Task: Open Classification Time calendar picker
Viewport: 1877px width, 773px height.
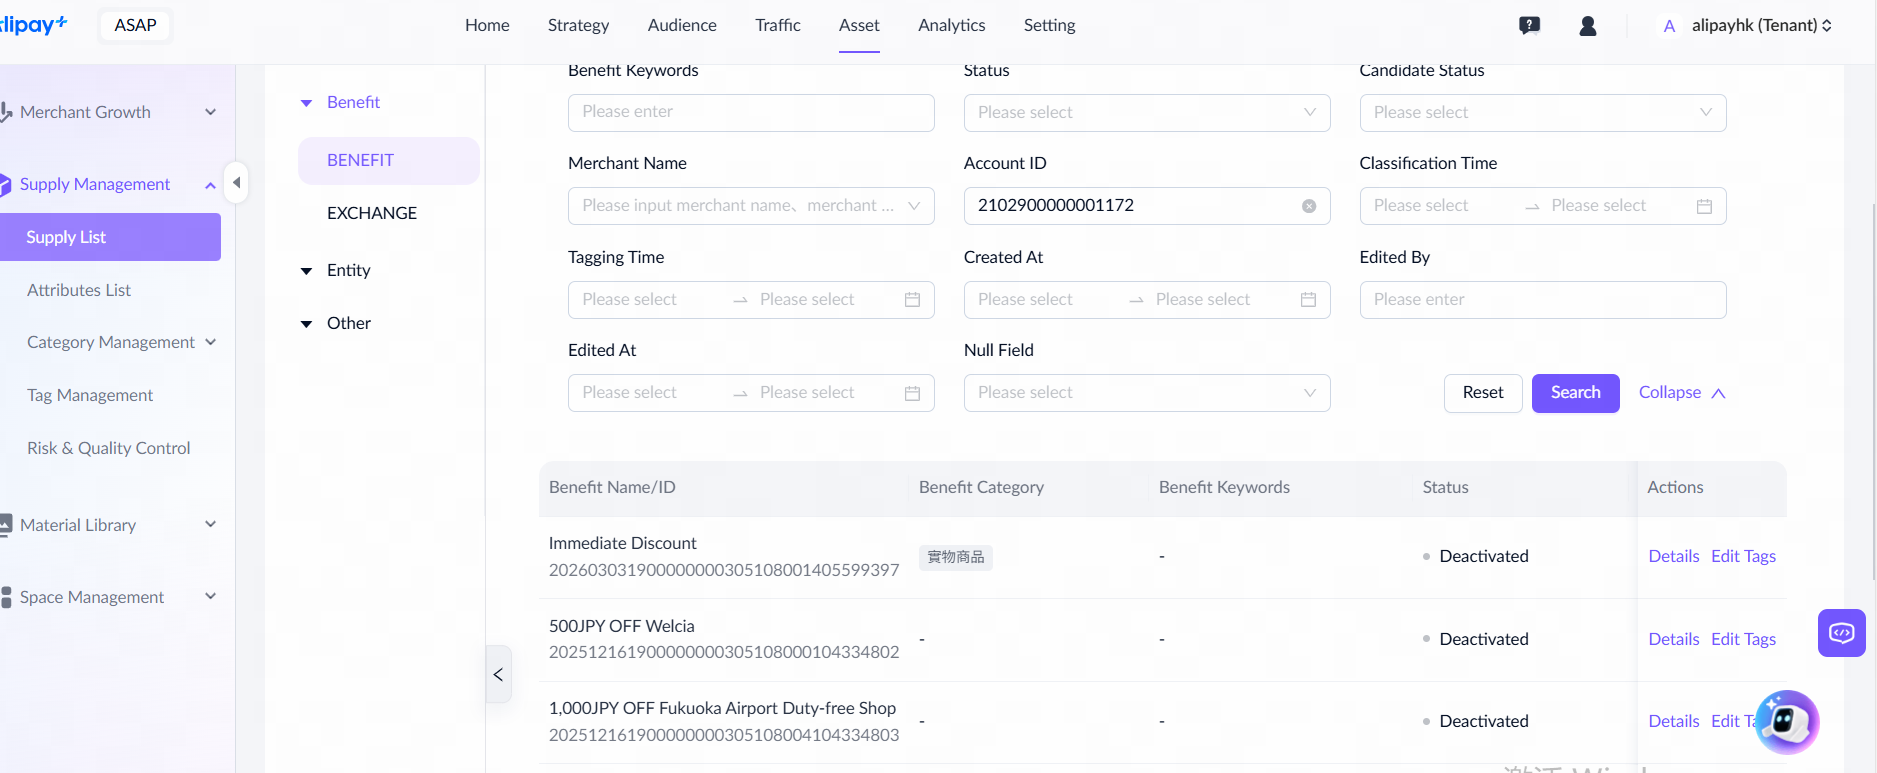Action: 1704,206
